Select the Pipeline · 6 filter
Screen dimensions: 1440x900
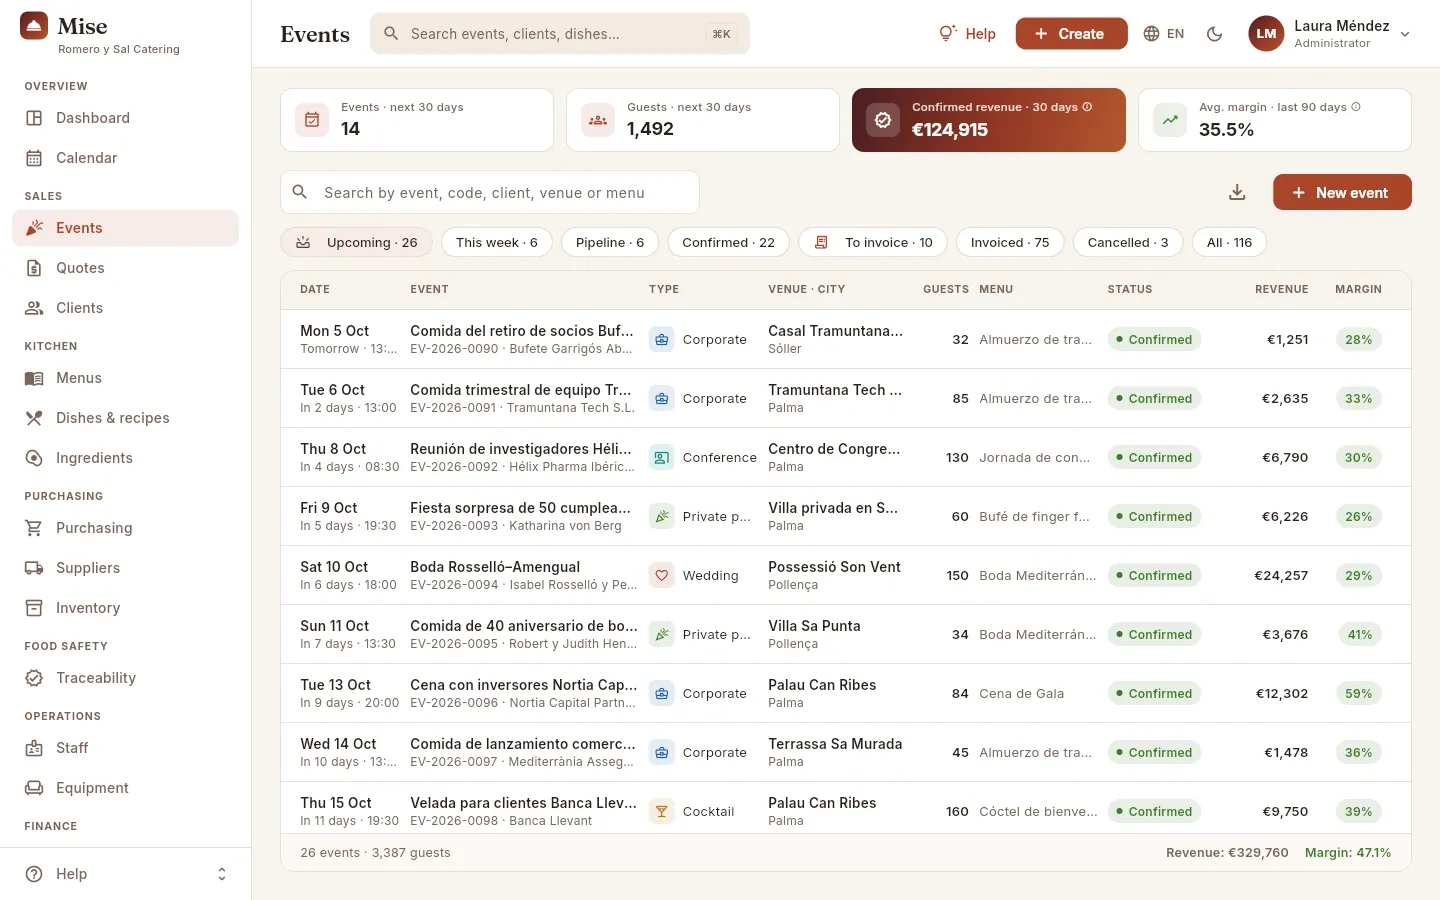coord(610,242)
